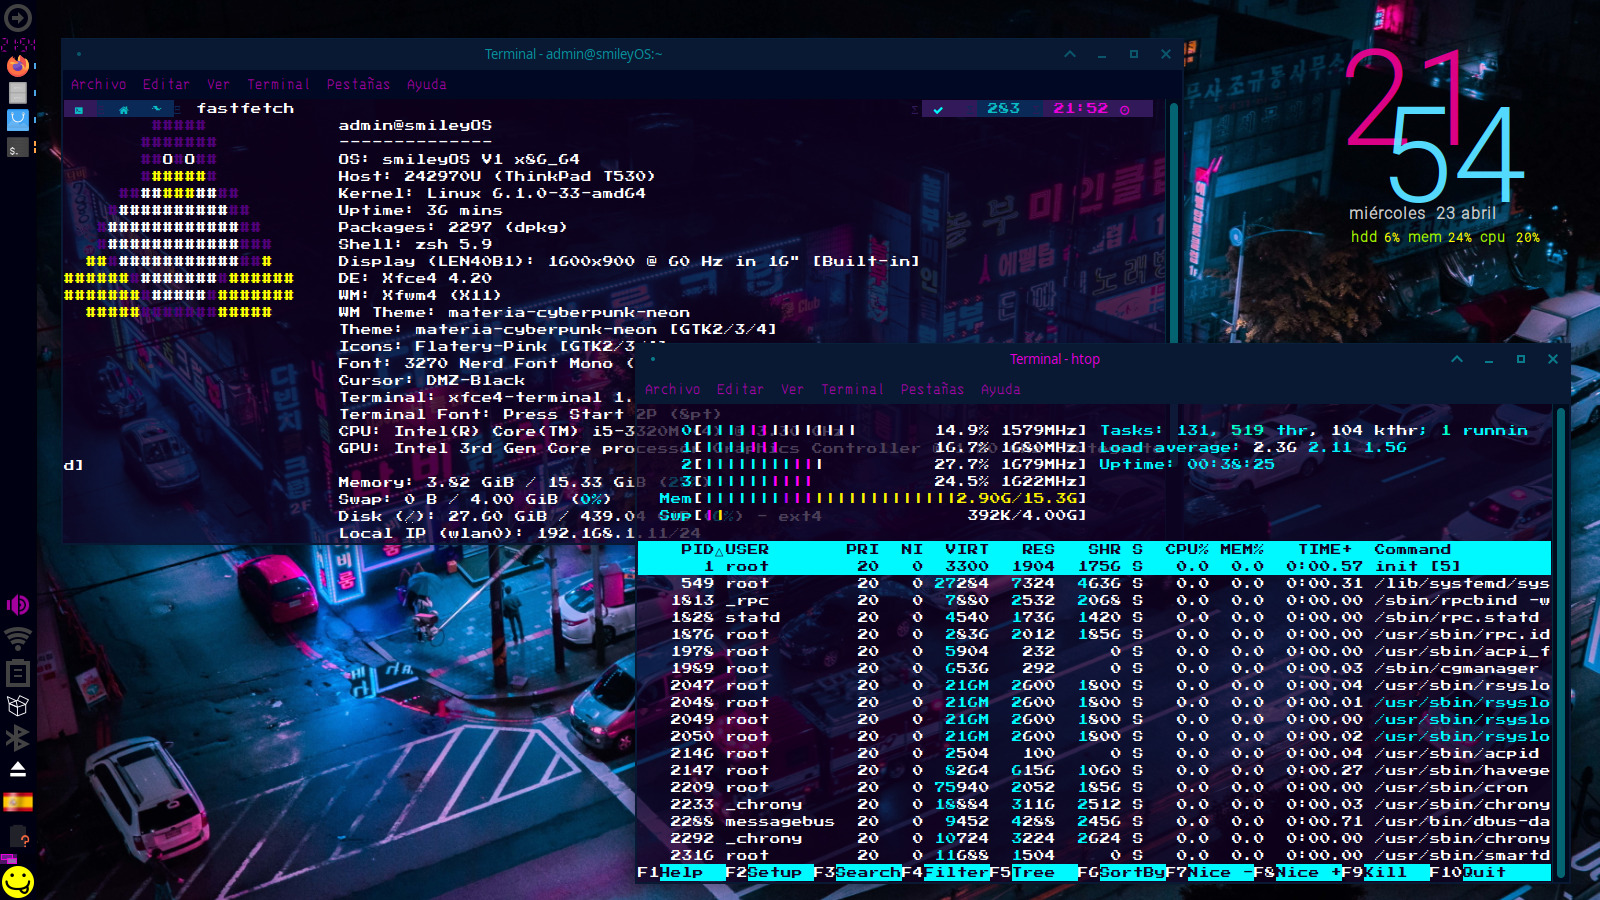This screenshot has width=1600, height=900.
Task: Click the htop Mem usage meter bar
Action: 872,498
